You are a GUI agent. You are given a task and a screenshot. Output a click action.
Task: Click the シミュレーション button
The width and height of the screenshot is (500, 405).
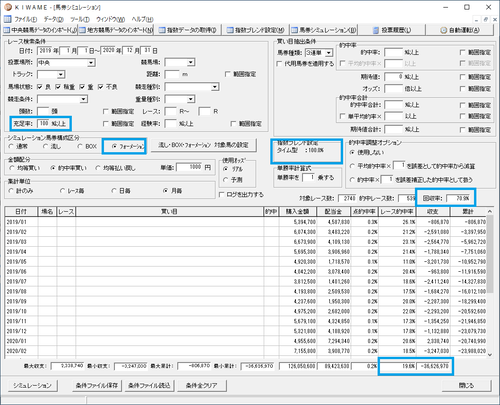tap(32, 385)
